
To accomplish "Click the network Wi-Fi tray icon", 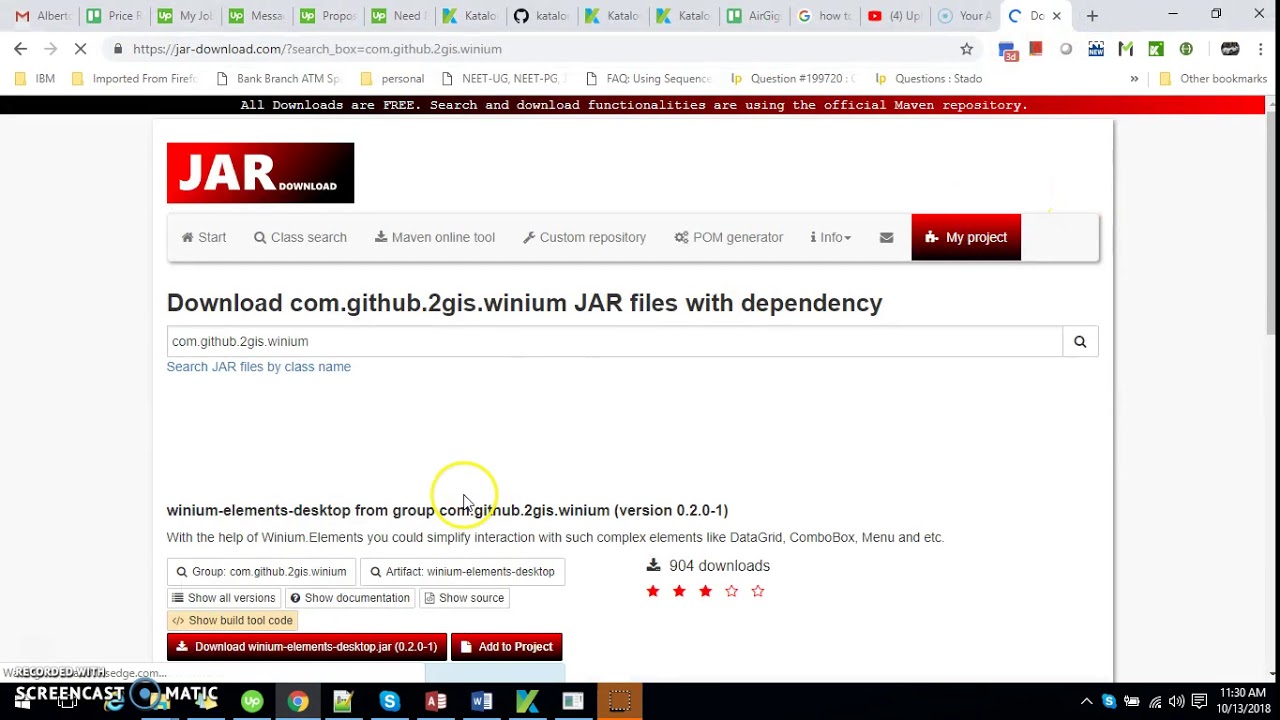I will coord(1155,702).
